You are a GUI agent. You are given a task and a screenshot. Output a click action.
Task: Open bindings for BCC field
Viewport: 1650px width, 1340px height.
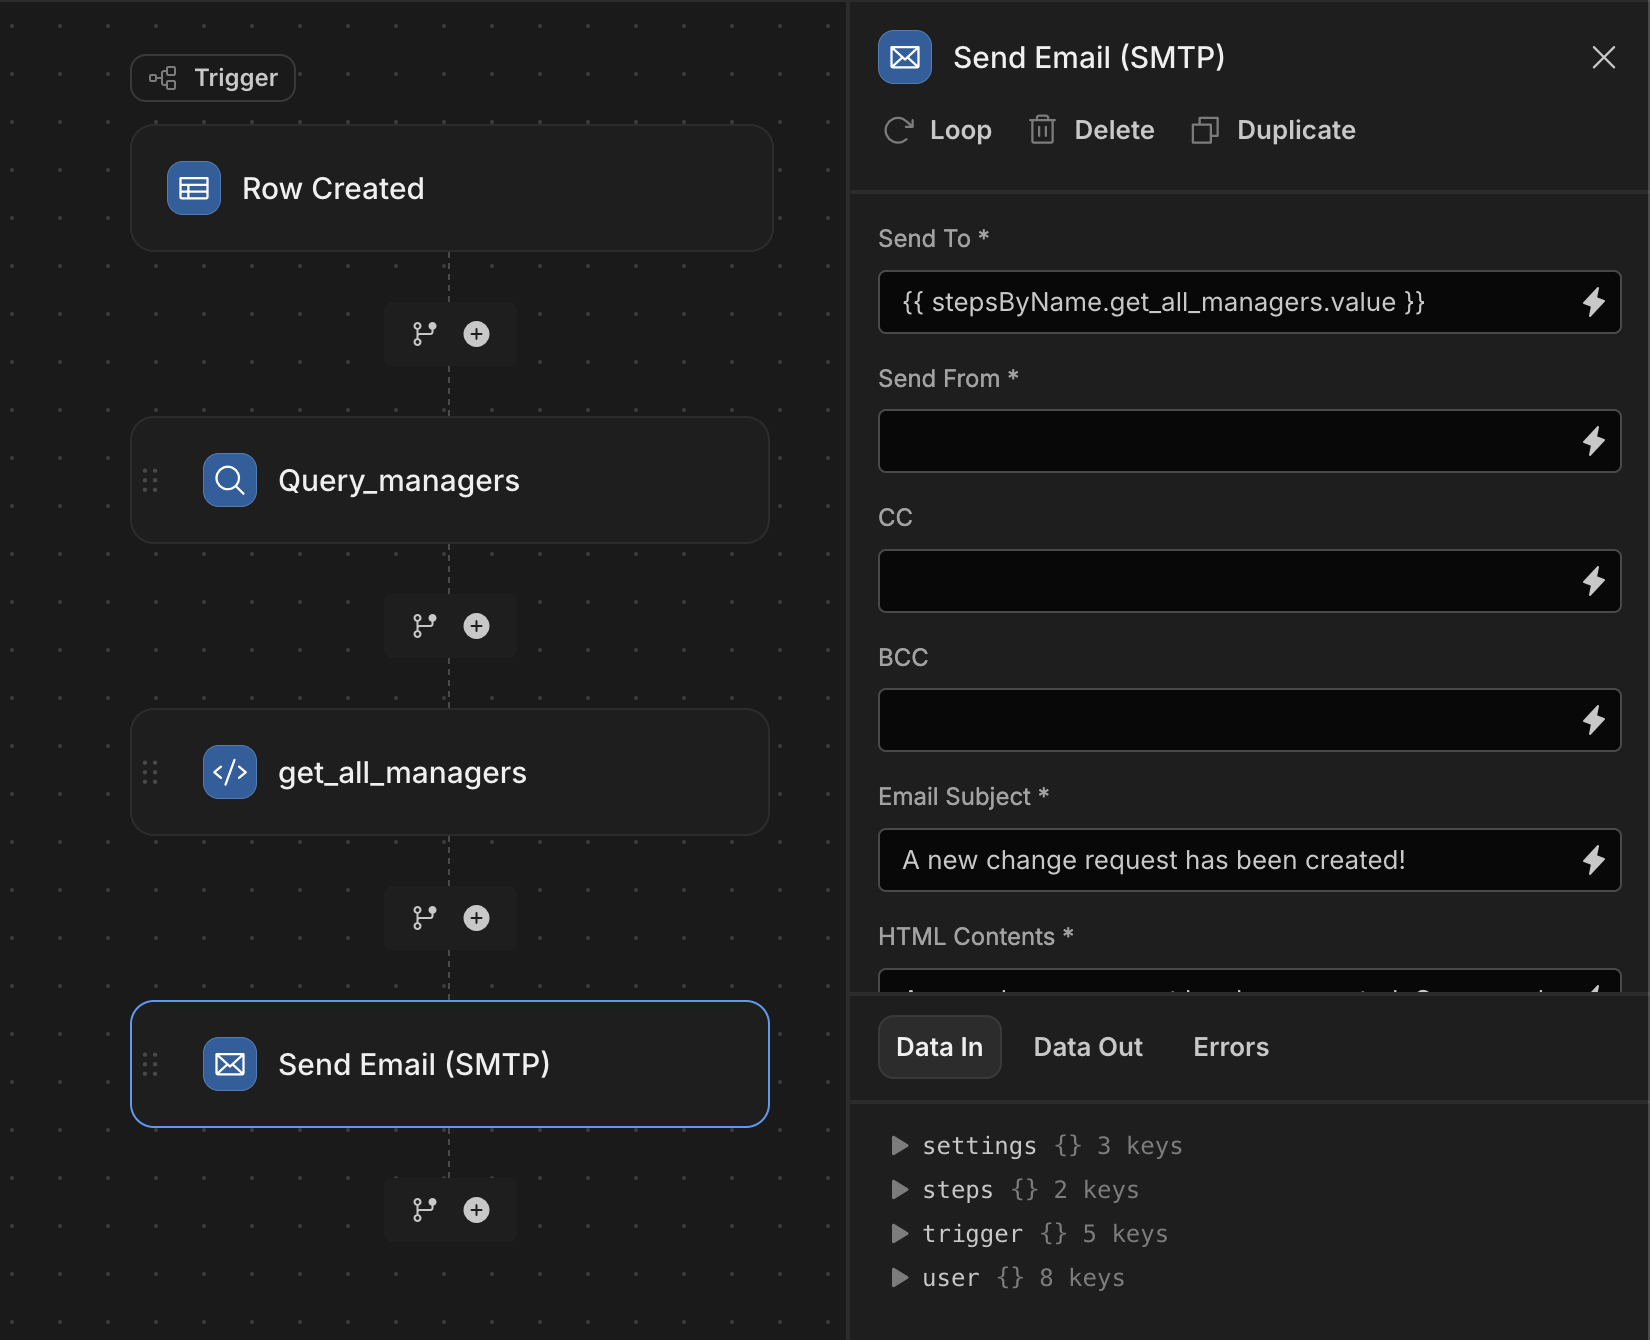click(x=1594, y=720)
